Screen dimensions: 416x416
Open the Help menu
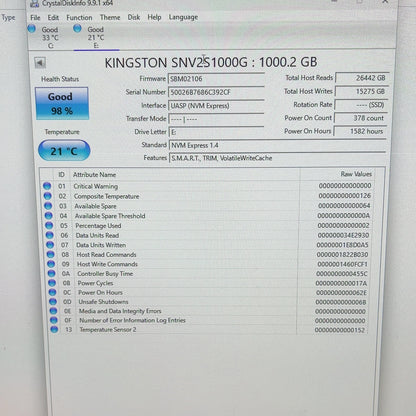pos(154,17)
